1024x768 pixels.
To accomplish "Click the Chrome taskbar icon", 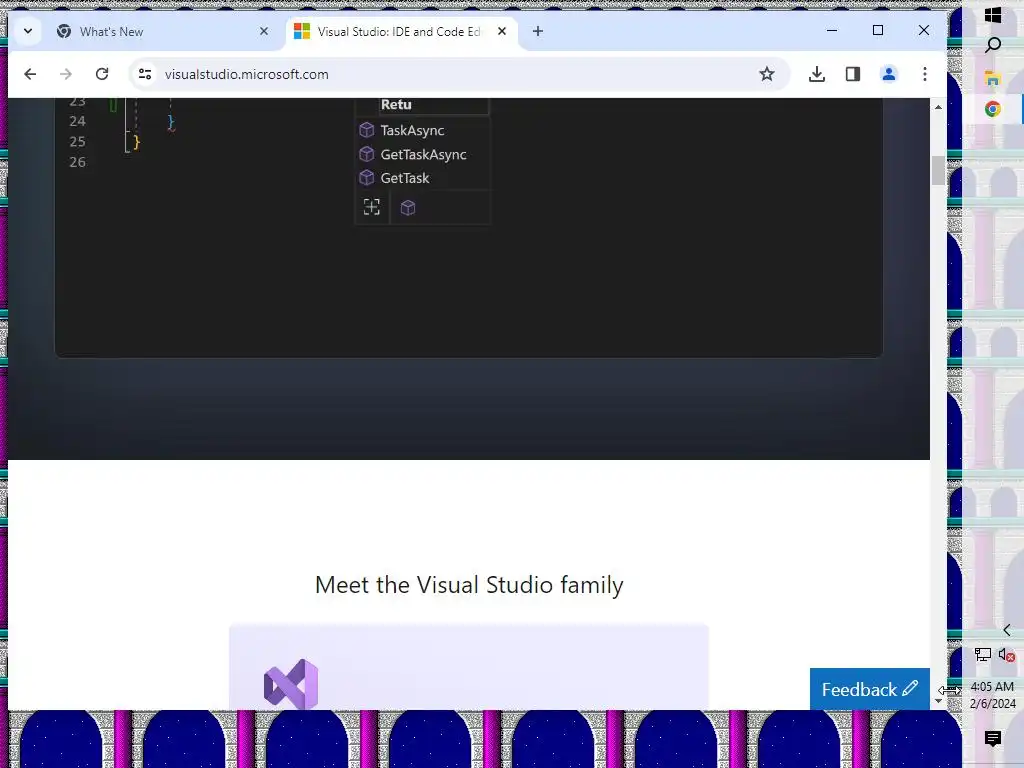I will point(993,109).
